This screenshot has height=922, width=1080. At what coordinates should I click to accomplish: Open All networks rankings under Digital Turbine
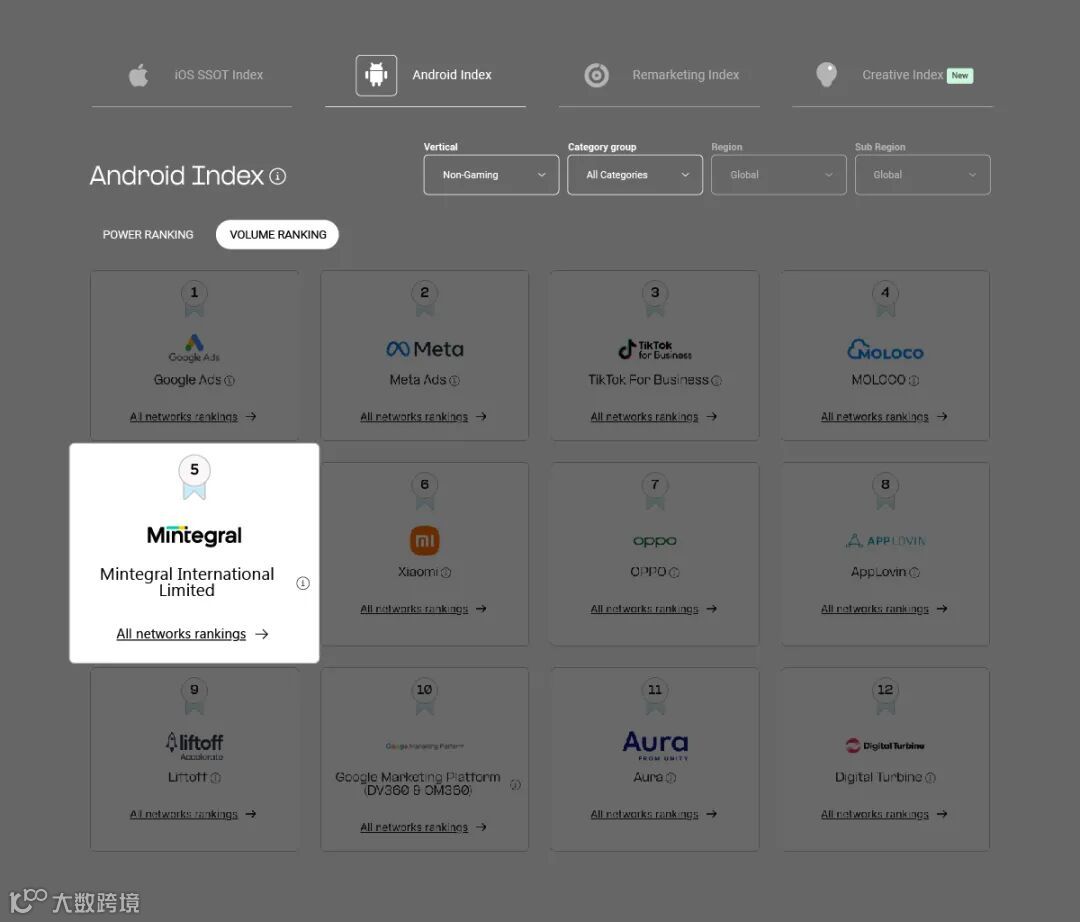[884, 815]
